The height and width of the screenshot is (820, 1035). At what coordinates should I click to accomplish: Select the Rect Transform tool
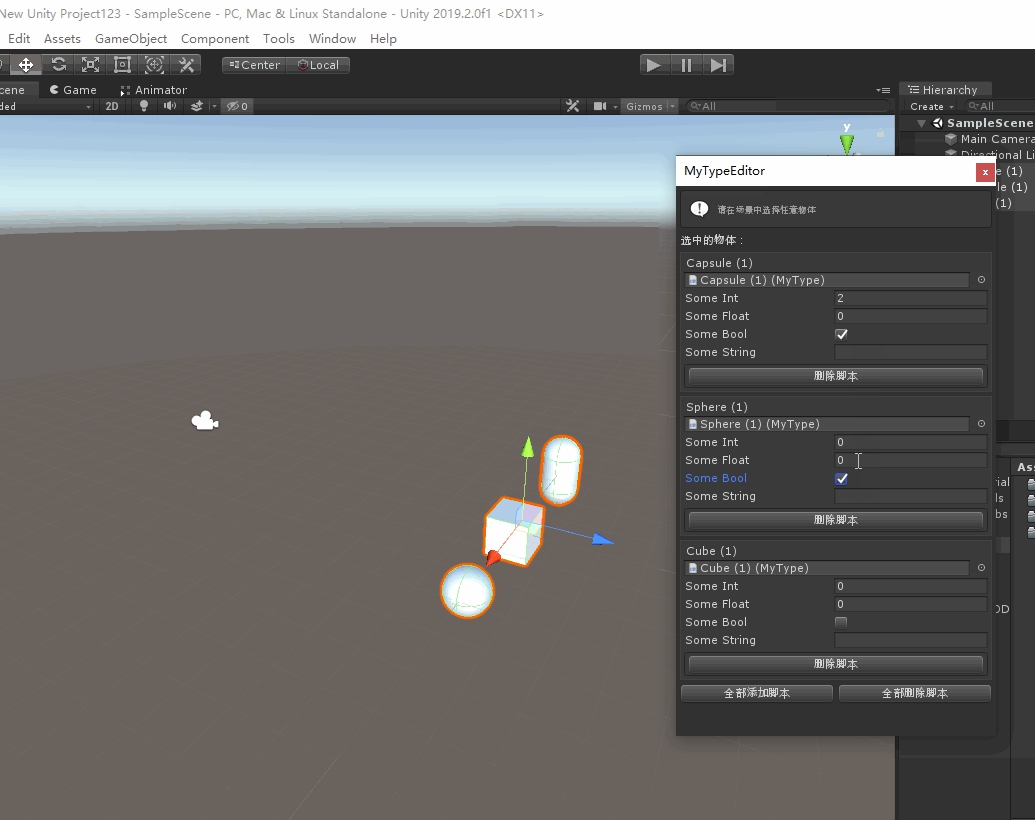[122, 65]
